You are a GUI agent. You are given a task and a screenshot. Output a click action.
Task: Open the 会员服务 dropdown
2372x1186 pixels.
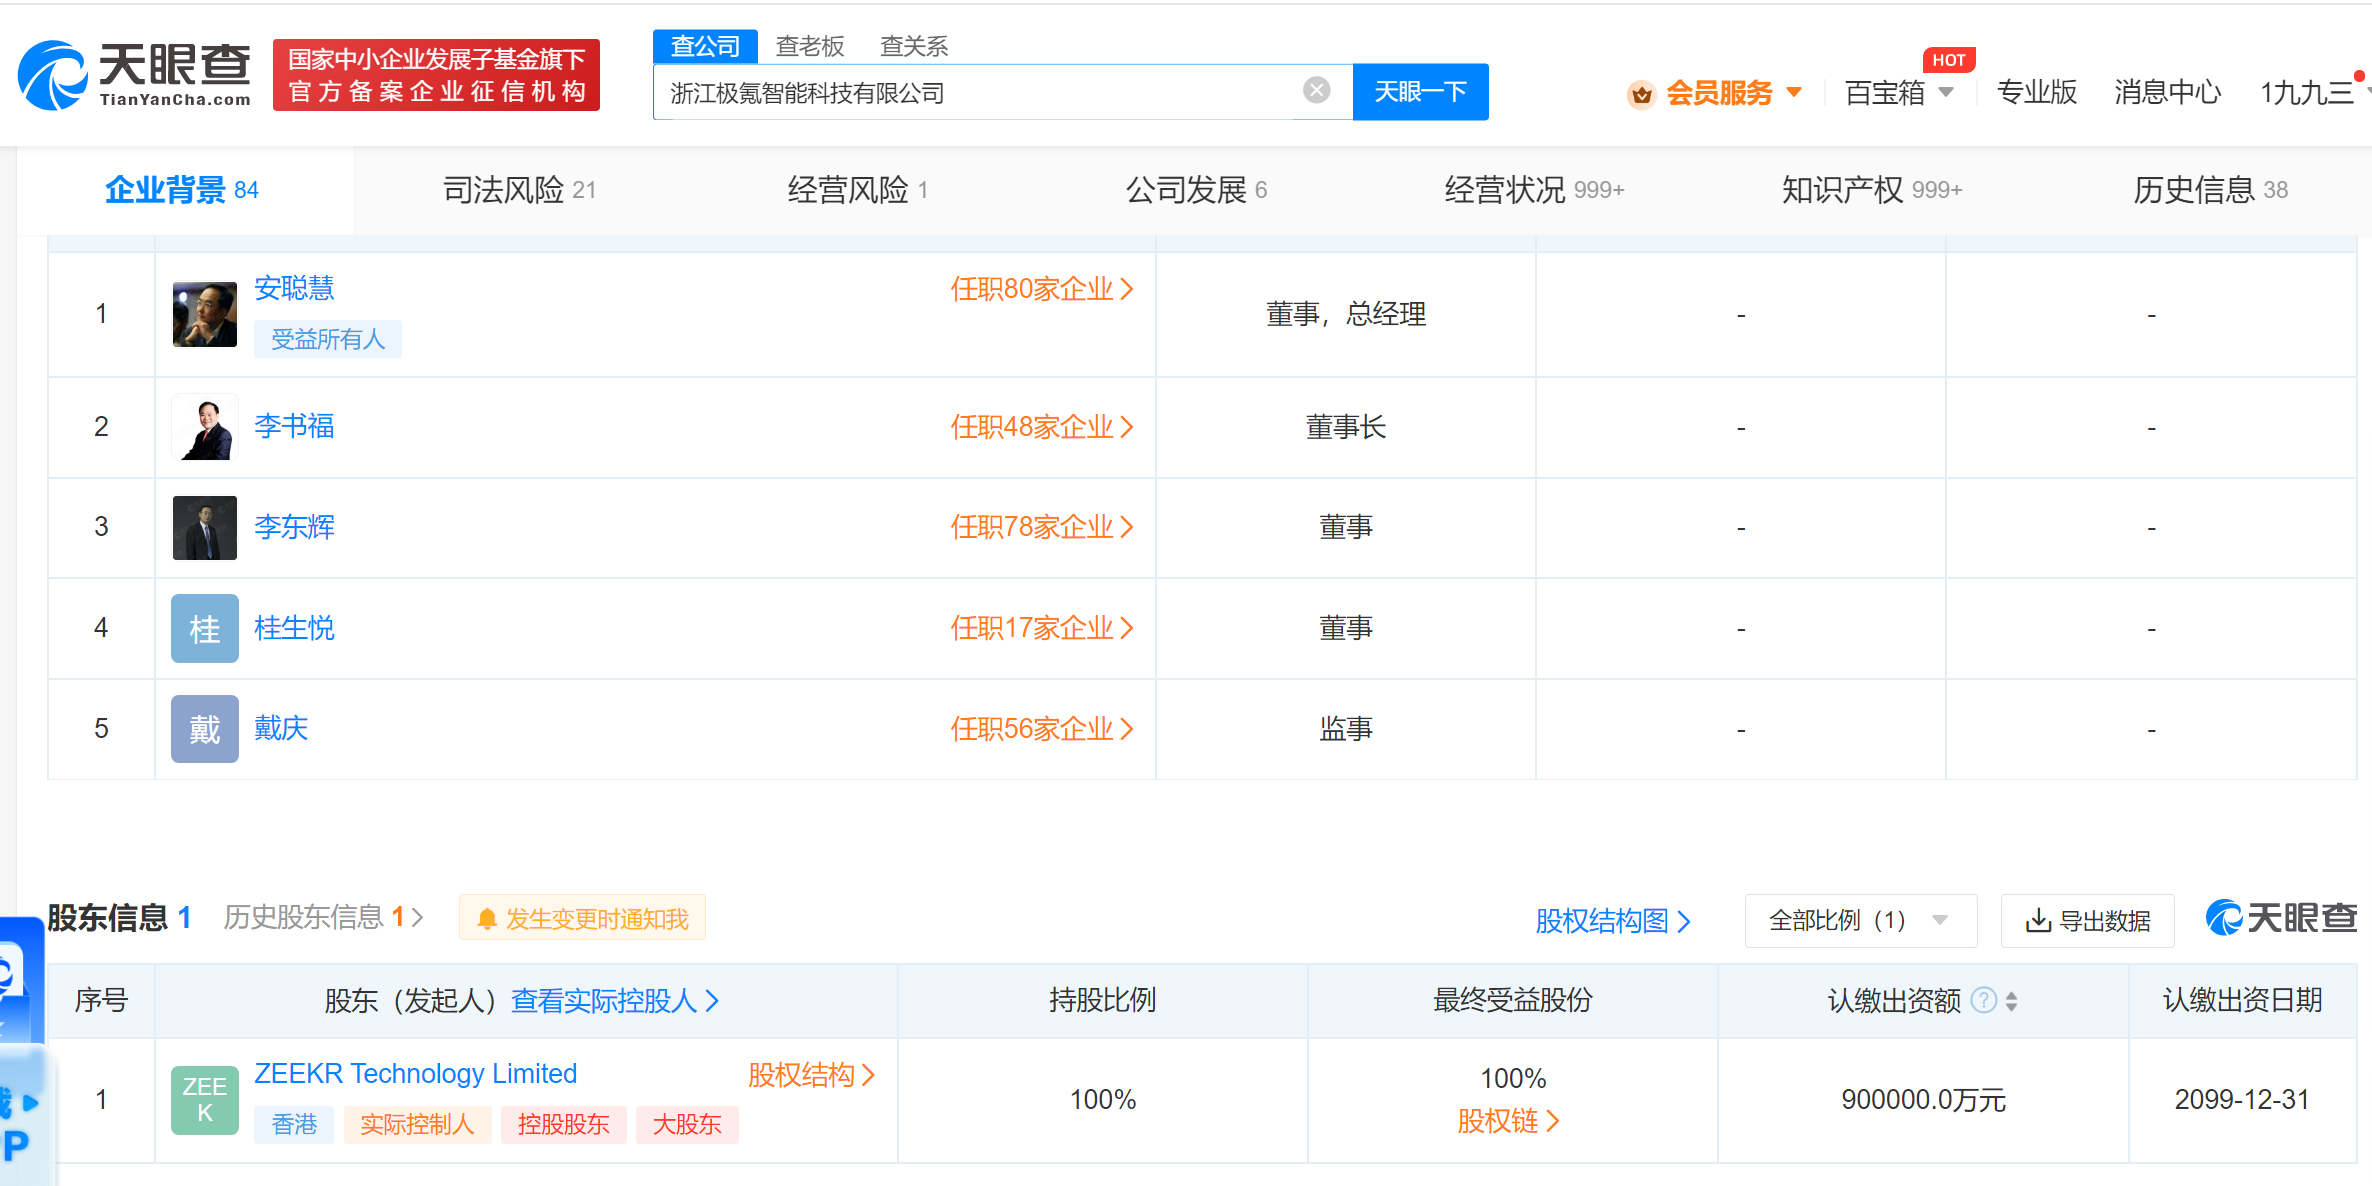1733,93
